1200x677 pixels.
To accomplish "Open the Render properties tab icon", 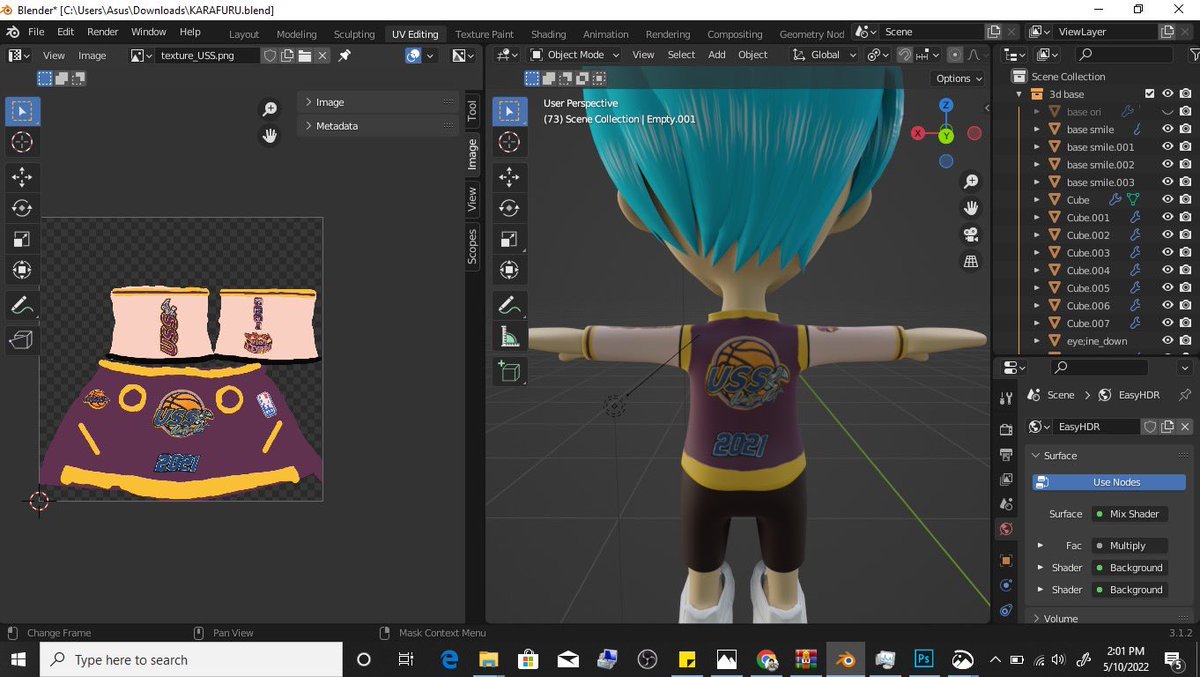I will pyautogui.click(x=1006, y=429).
